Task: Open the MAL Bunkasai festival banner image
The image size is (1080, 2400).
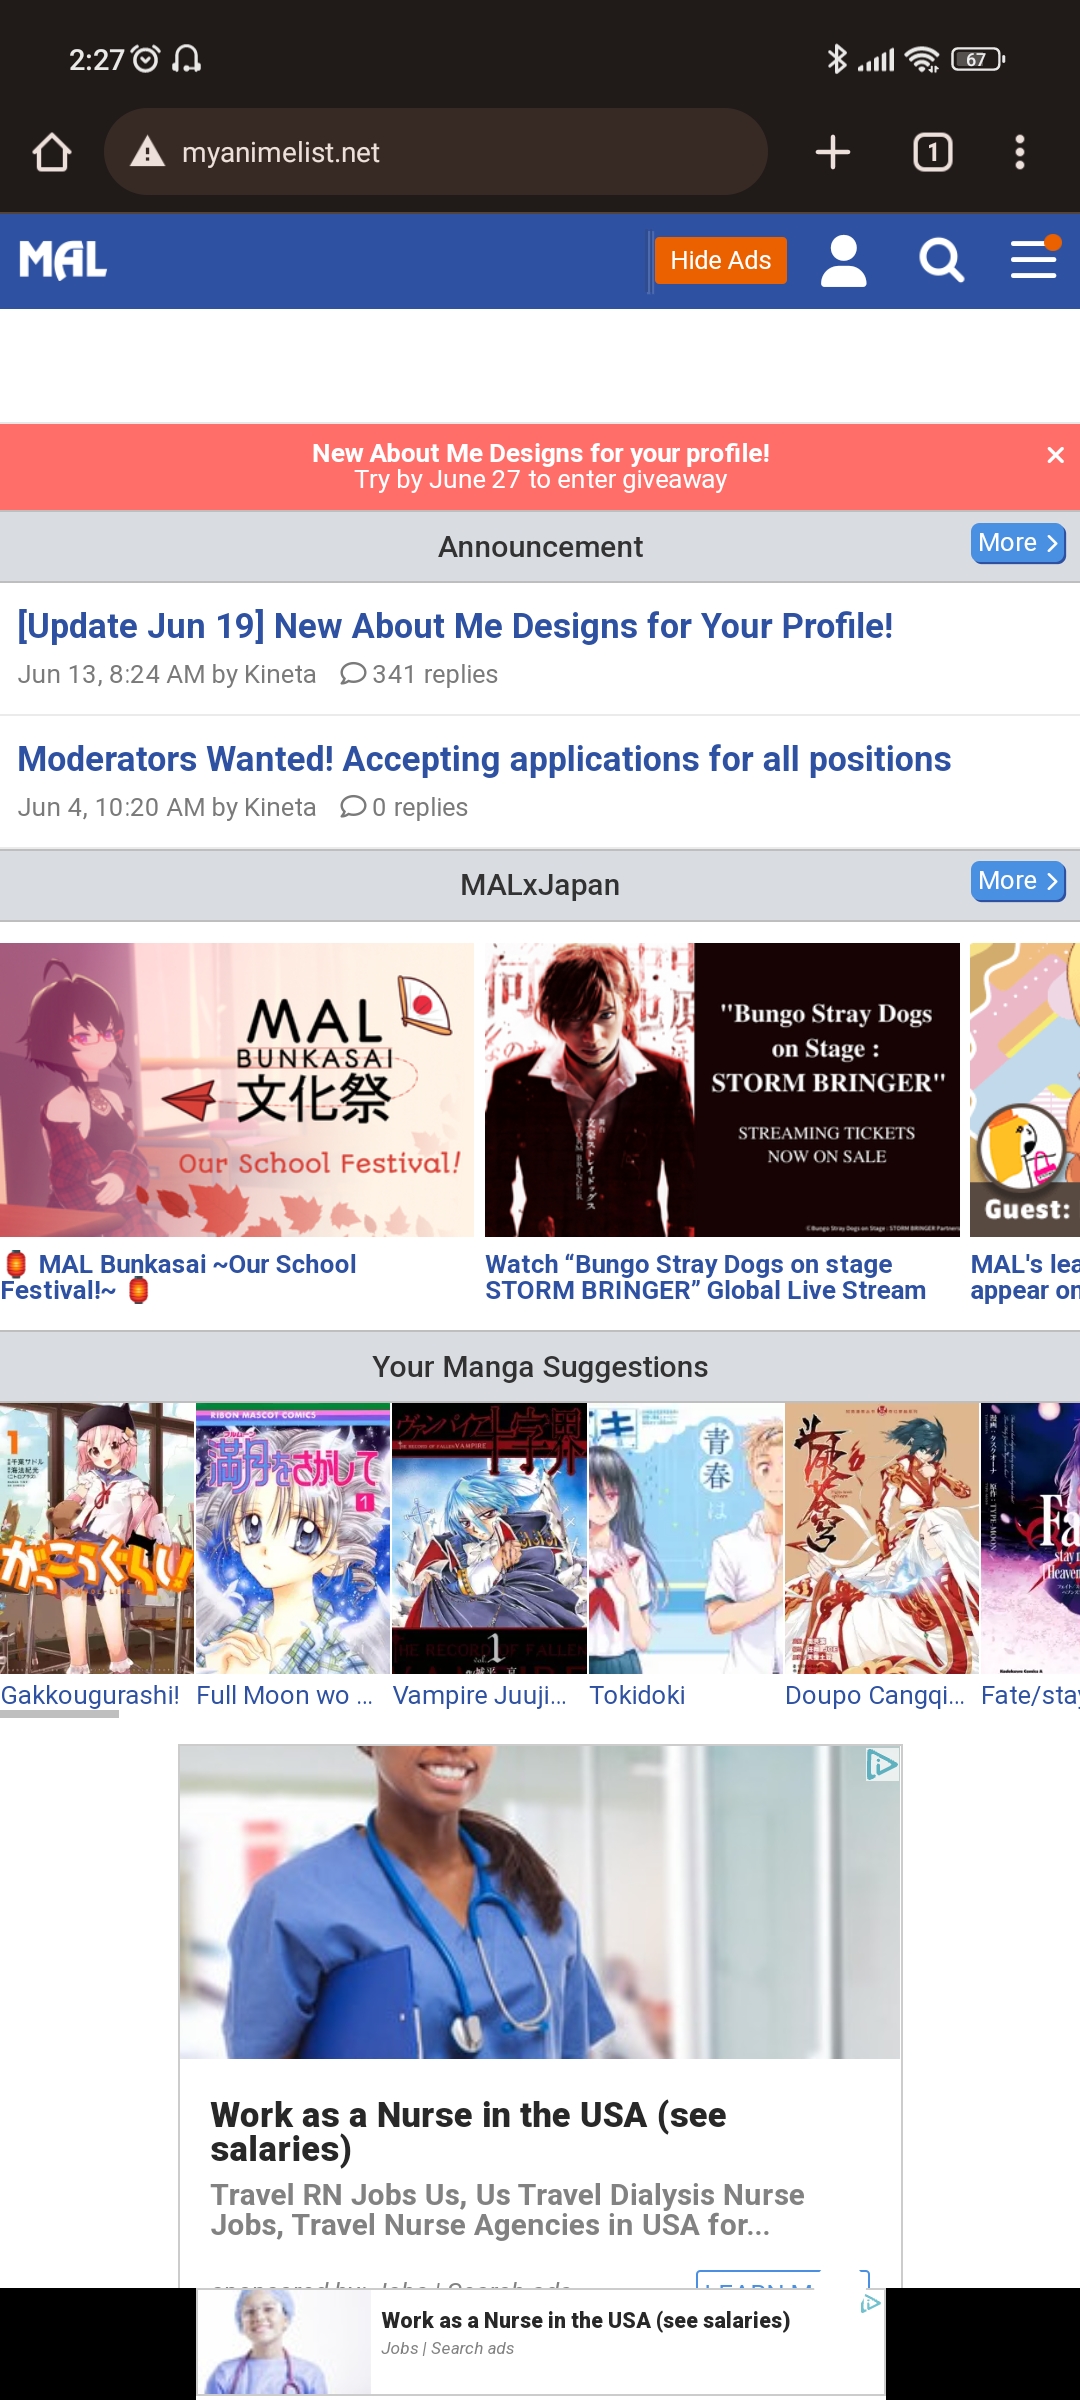Action: pyautogui.click(x=237, y=1090)
